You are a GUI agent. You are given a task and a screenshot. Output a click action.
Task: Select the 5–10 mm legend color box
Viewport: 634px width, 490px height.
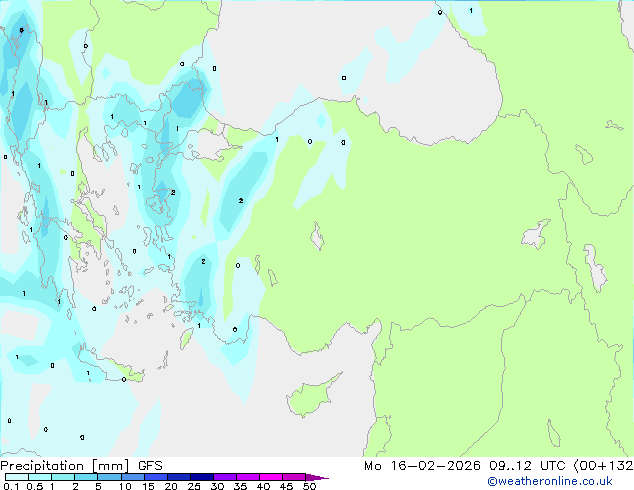(x=109, y=477)
